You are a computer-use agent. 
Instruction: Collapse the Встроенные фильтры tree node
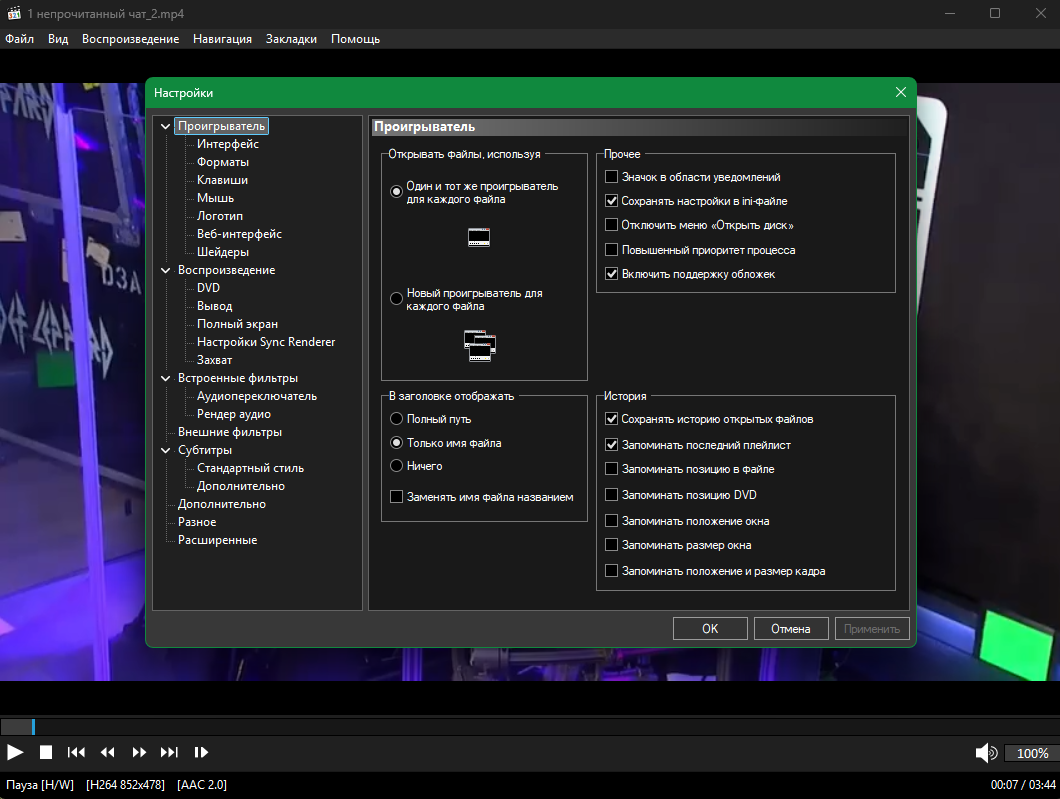tap(166, 379)
